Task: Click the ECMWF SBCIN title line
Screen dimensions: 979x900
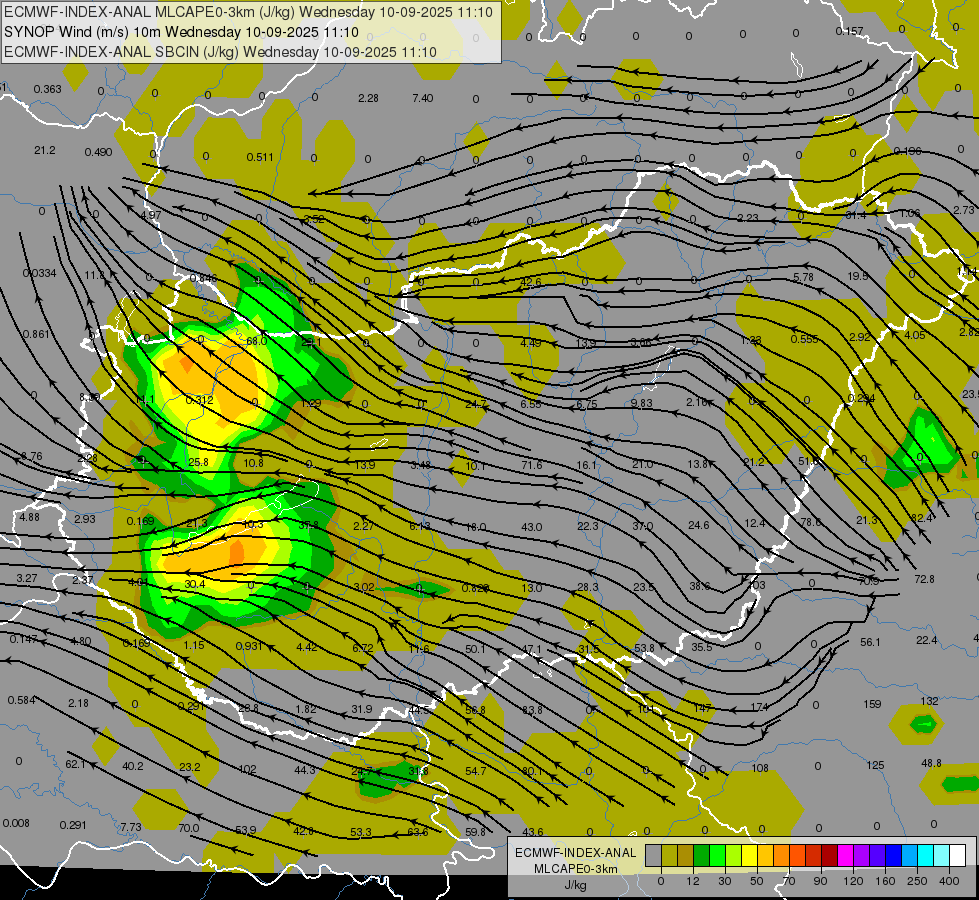Action: 220,52
